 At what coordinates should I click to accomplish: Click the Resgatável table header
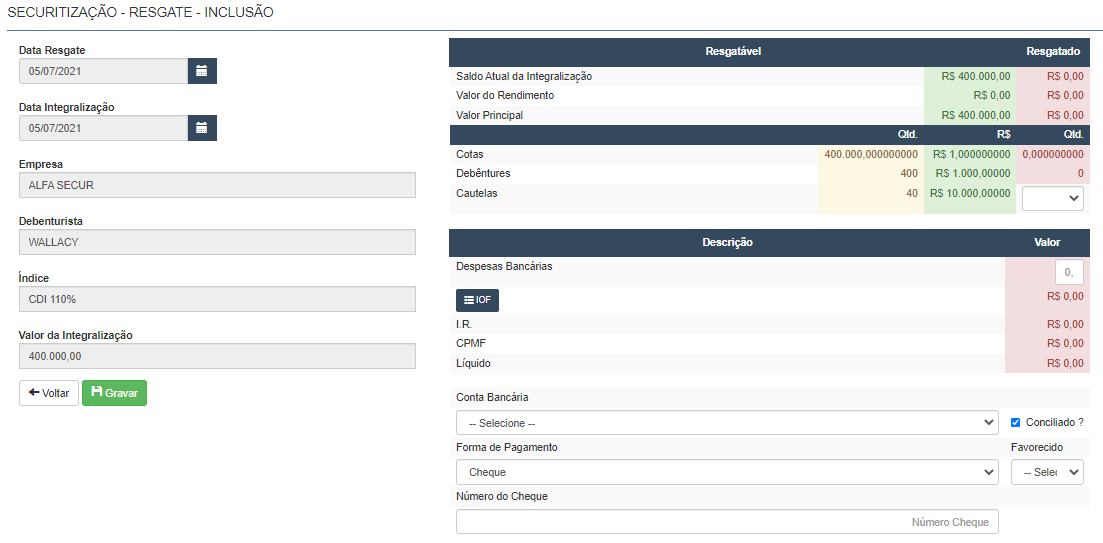click(x=733, y=51)
